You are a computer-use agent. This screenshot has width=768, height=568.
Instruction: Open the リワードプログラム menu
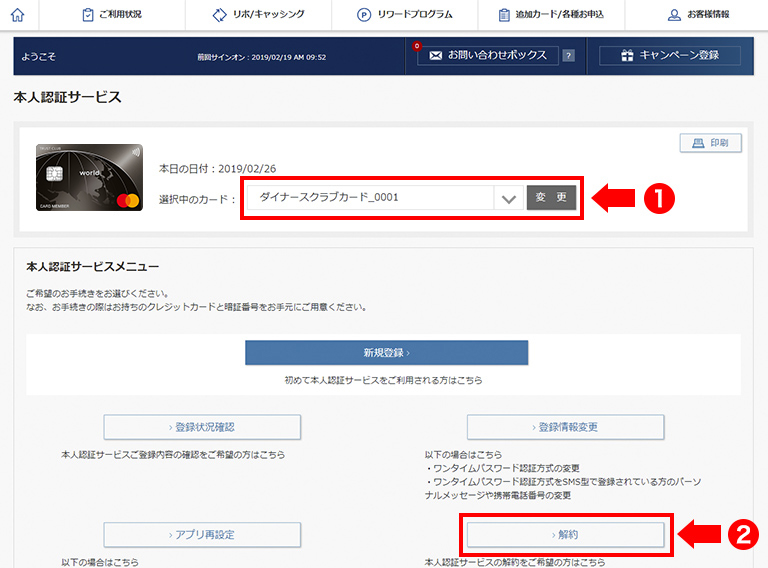tap(404, 15)
